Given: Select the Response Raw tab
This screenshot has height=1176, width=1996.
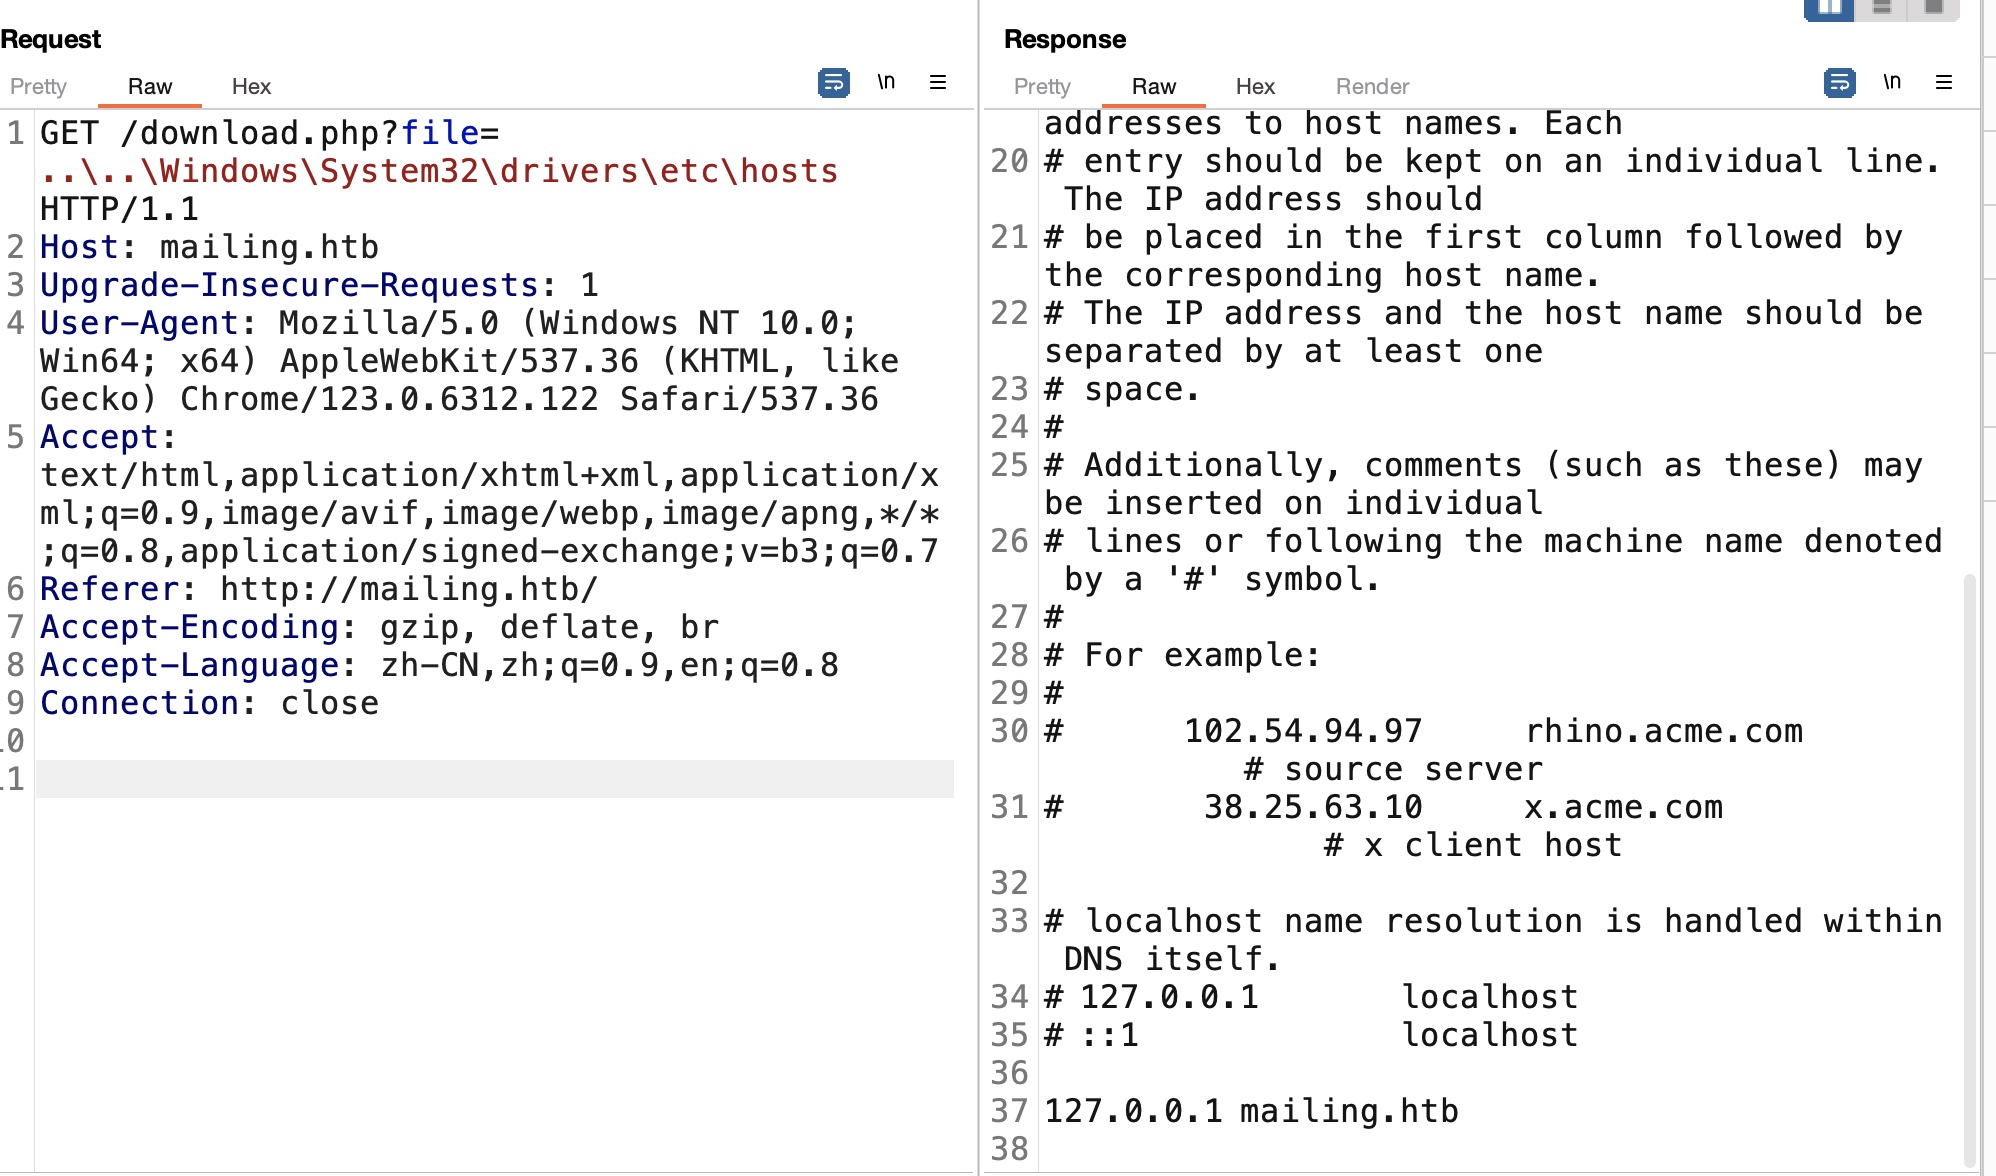Looking at the screenshot, I should point(1154,86).
